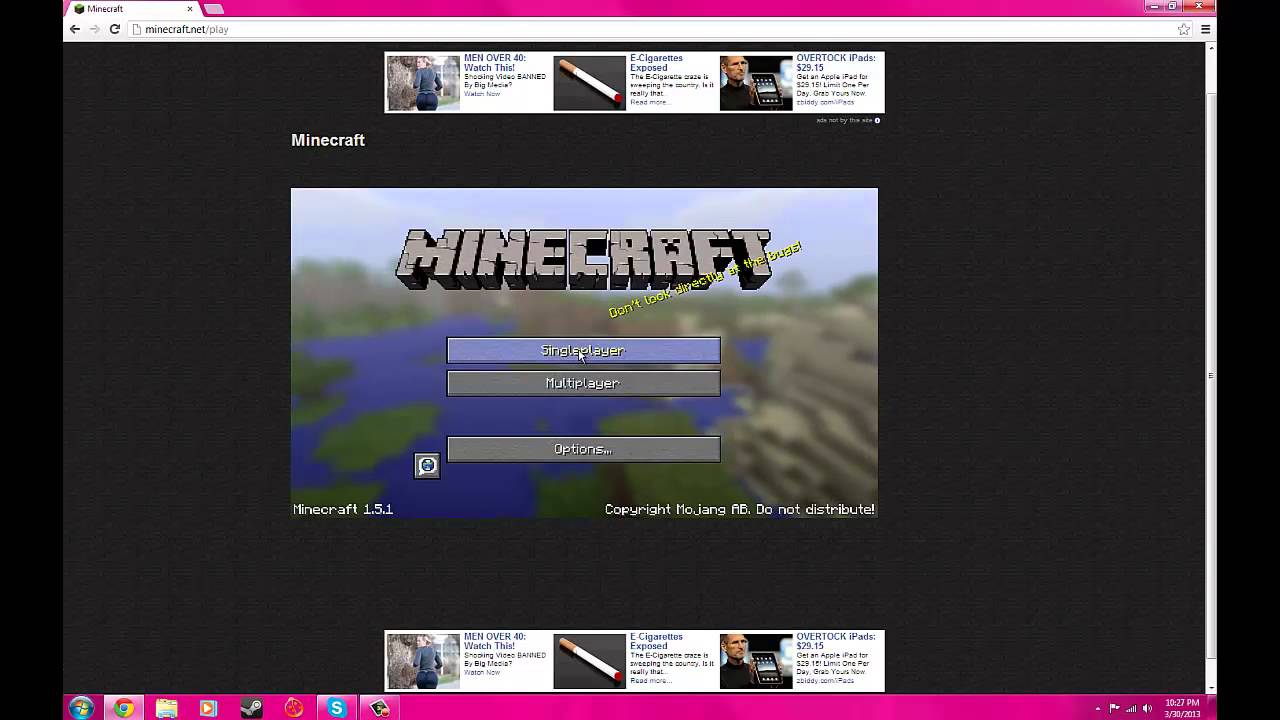Open Steam from the taskbar
The width and height of the screenshot is (1280, 720).
(251, 708)
